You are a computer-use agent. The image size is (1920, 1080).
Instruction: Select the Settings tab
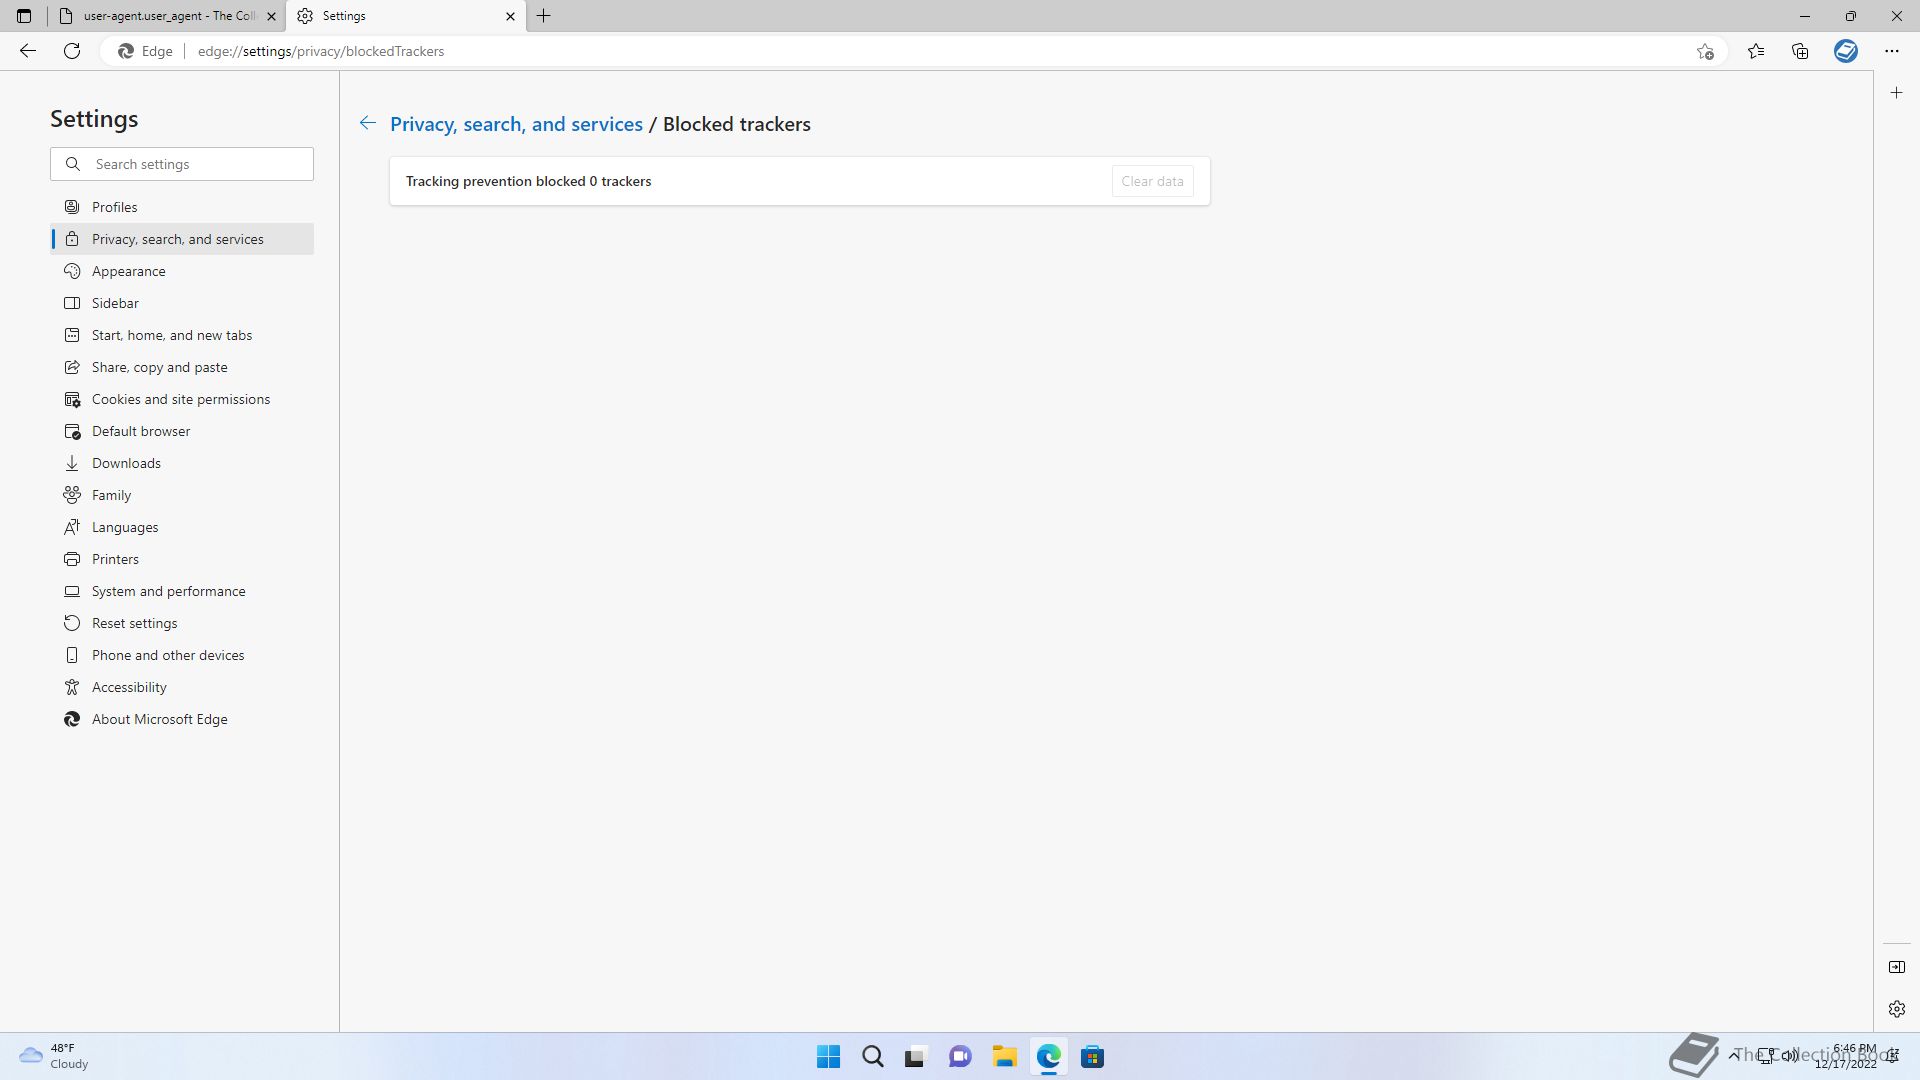[406, 16]
